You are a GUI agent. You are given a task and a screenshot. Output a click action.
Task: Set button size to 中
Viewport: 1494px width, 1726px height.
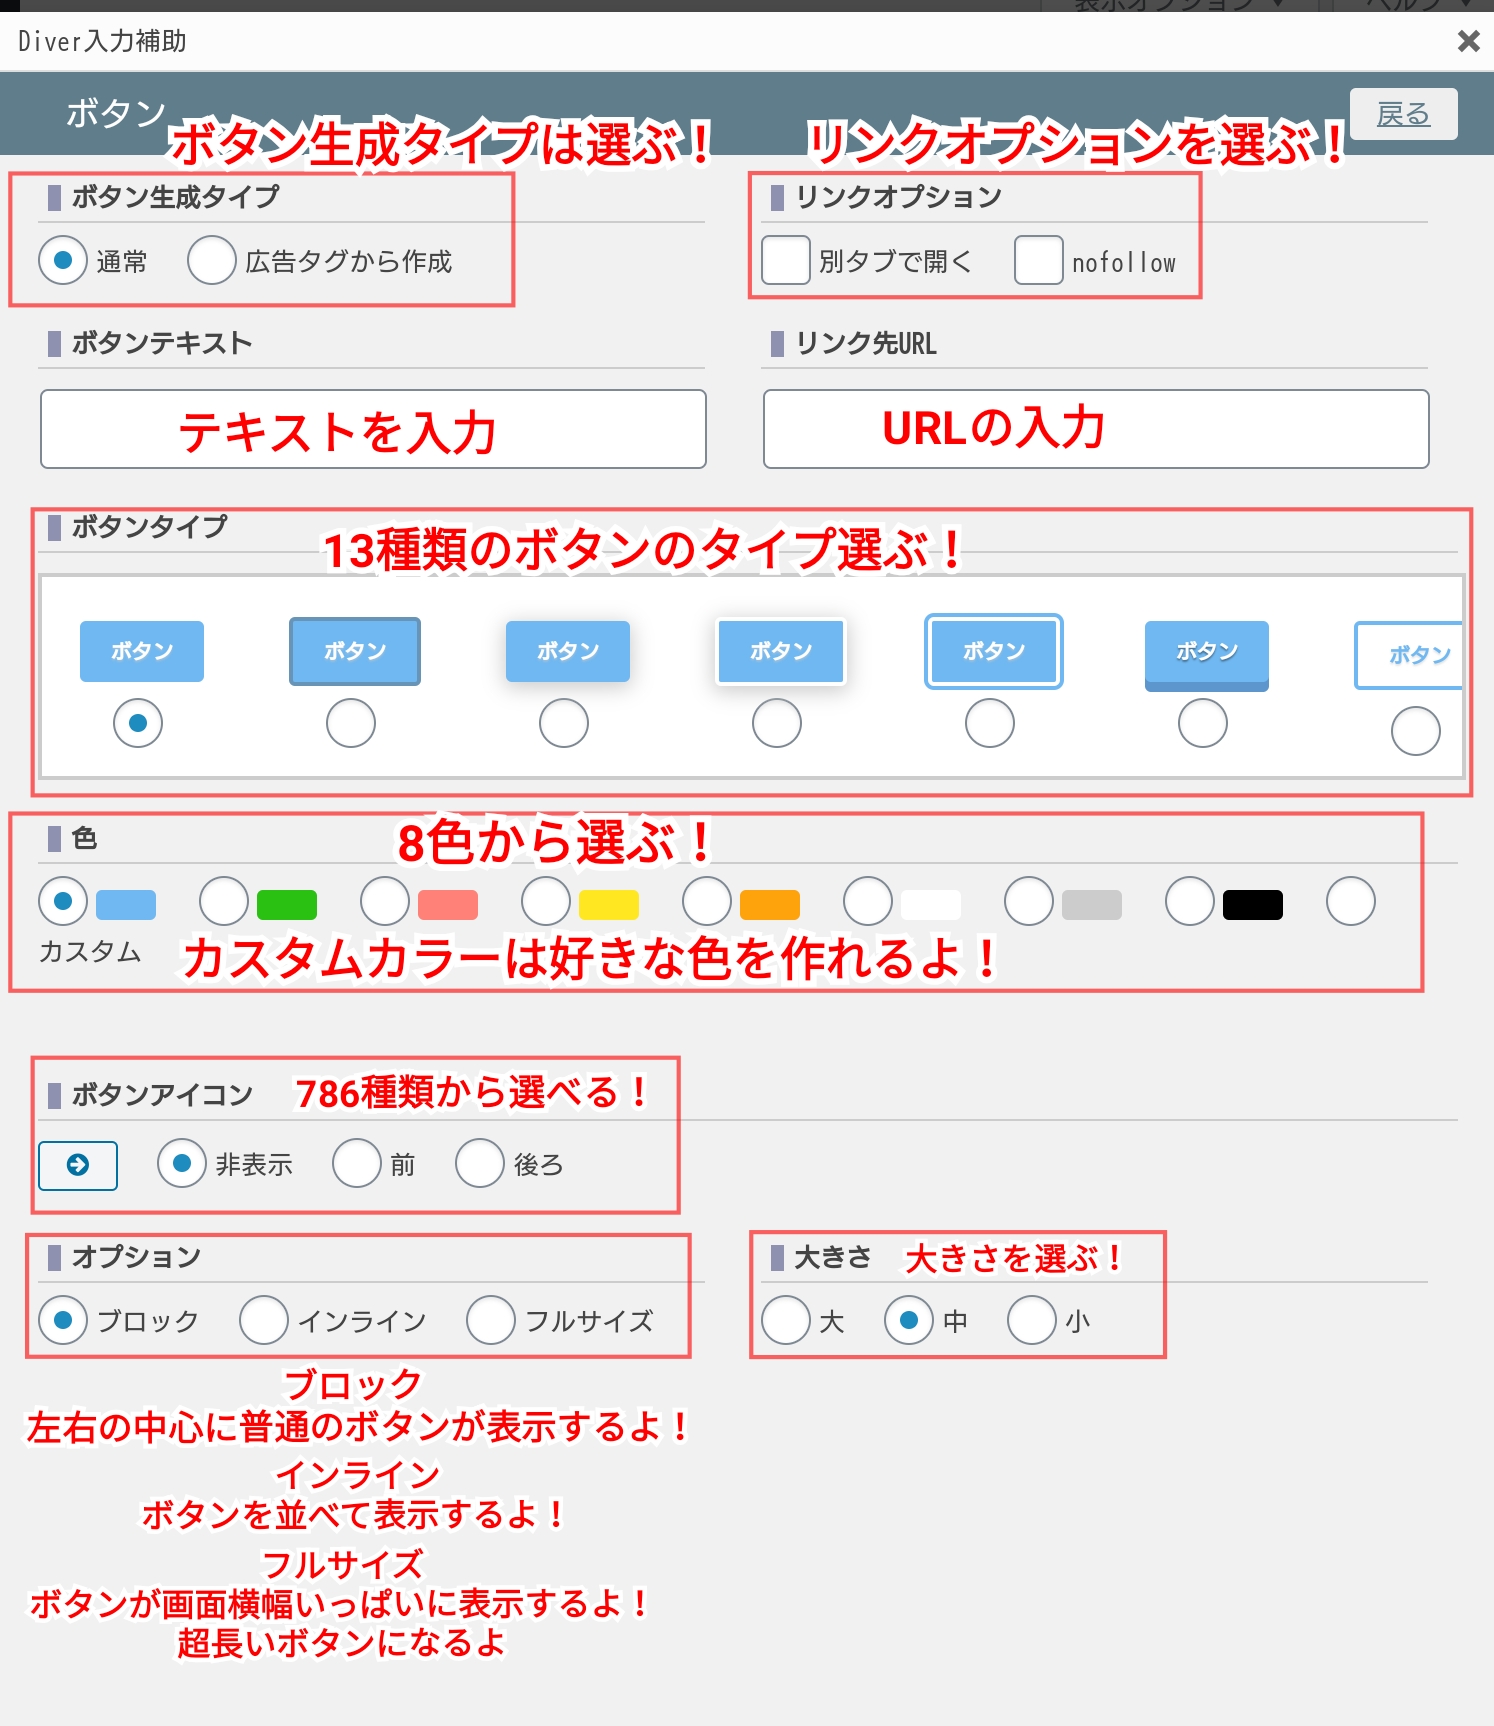pos(909,1320)
